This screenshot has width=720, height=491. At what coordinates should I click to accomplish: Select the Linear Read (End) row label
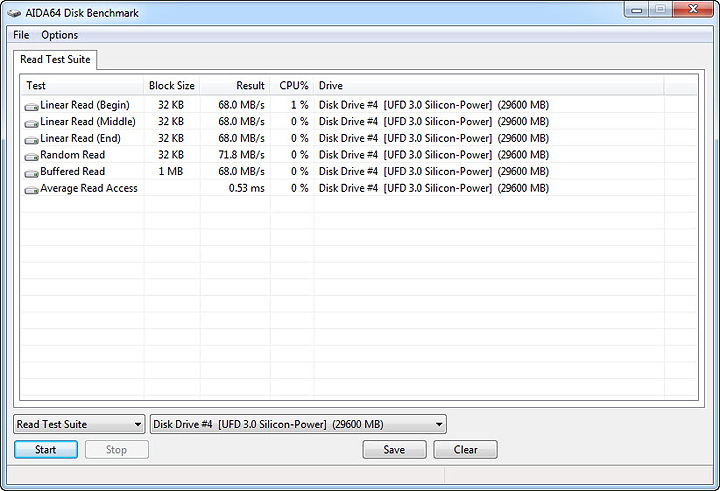tap(80, 138)
